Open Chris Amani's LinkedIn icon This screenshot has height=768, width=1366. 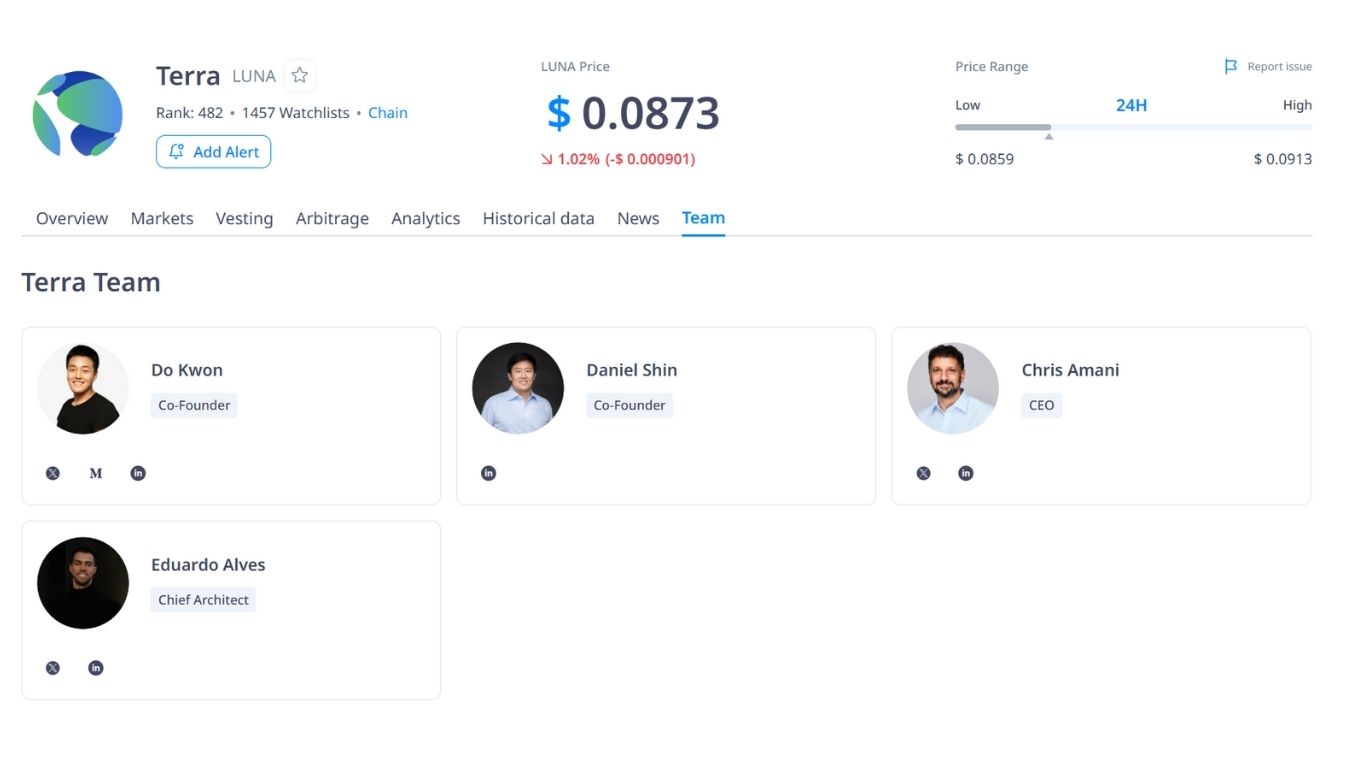click(966, 472)
